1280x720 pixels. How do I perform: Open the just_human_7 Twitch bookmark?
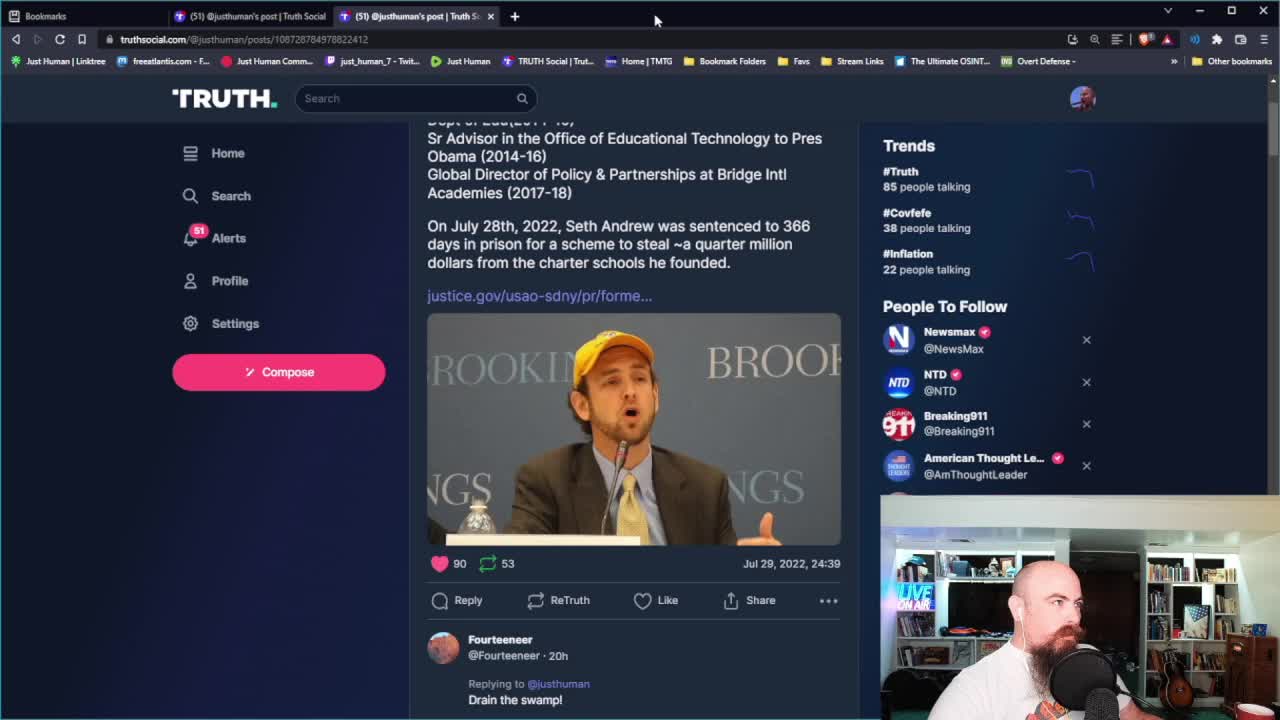click(372, 61)
